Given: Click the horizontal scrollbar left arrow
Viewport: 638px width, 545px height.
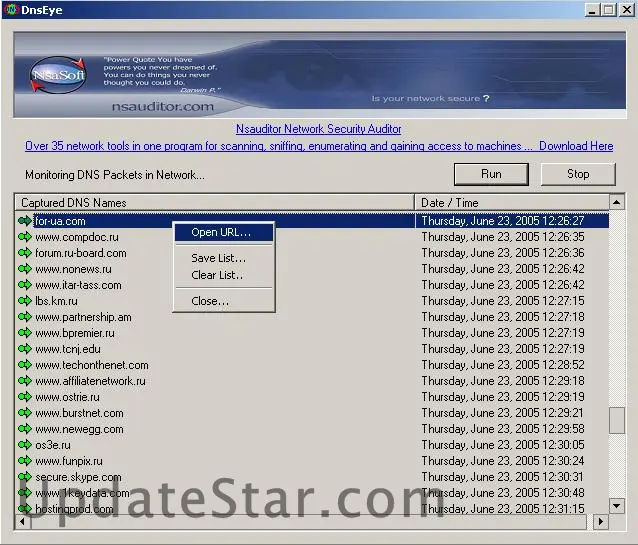Looking at the screenshot, I should point(22,521).
